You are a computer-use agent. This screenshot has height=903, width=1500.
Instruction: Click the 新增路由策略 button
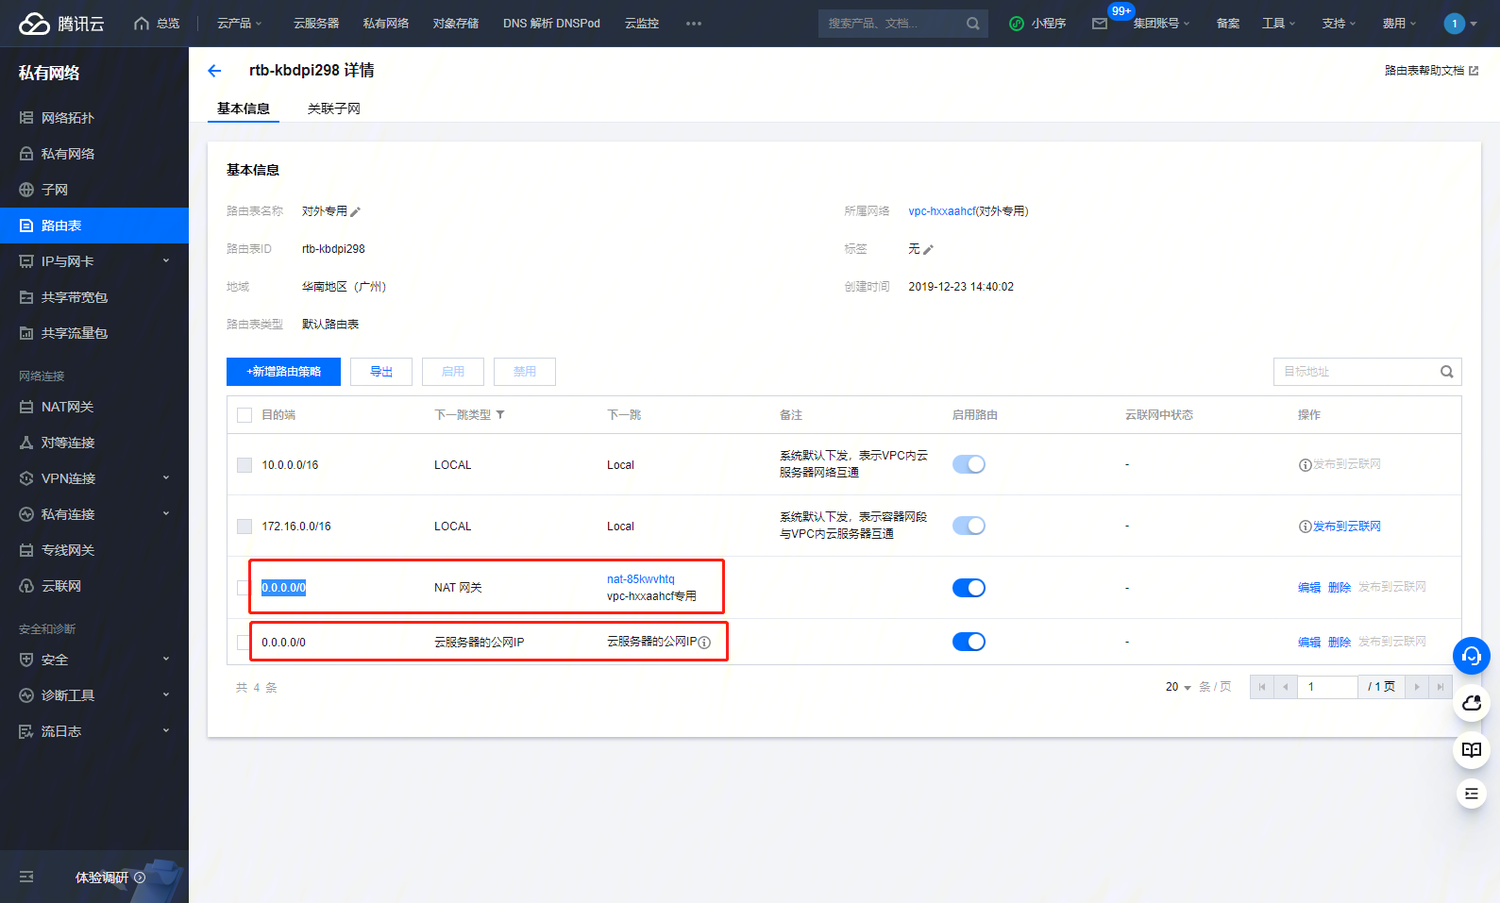click(283, 372)
